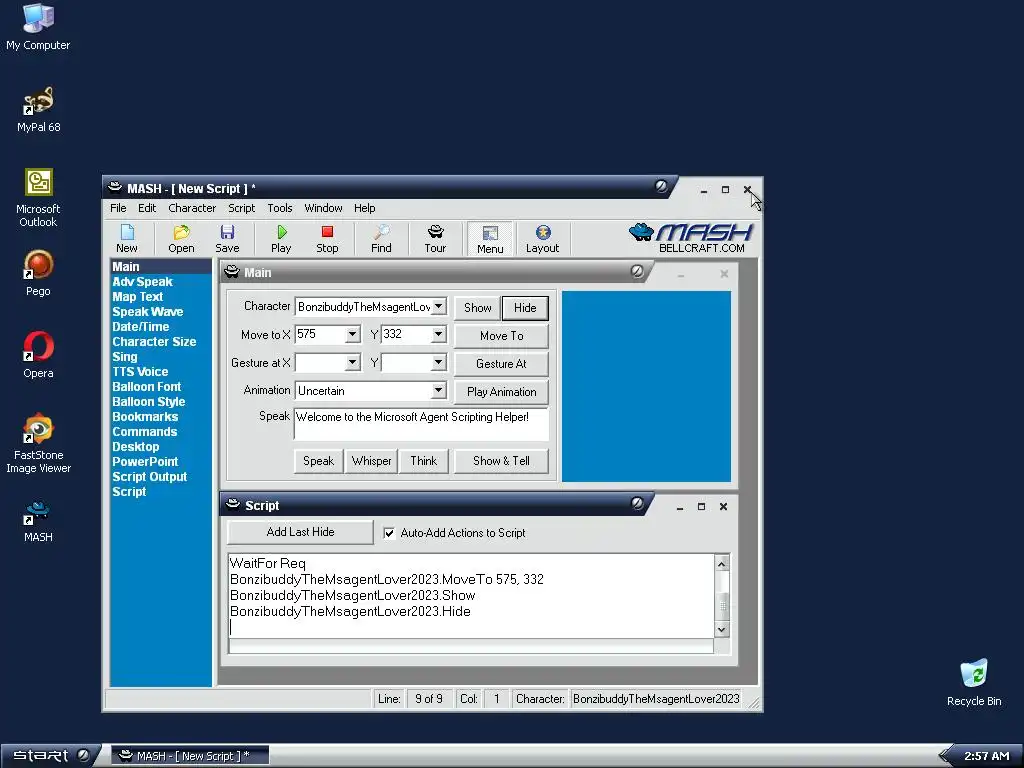Click into the Speak text field
This screenshot has width=1024, height=768.
point(421,423)
